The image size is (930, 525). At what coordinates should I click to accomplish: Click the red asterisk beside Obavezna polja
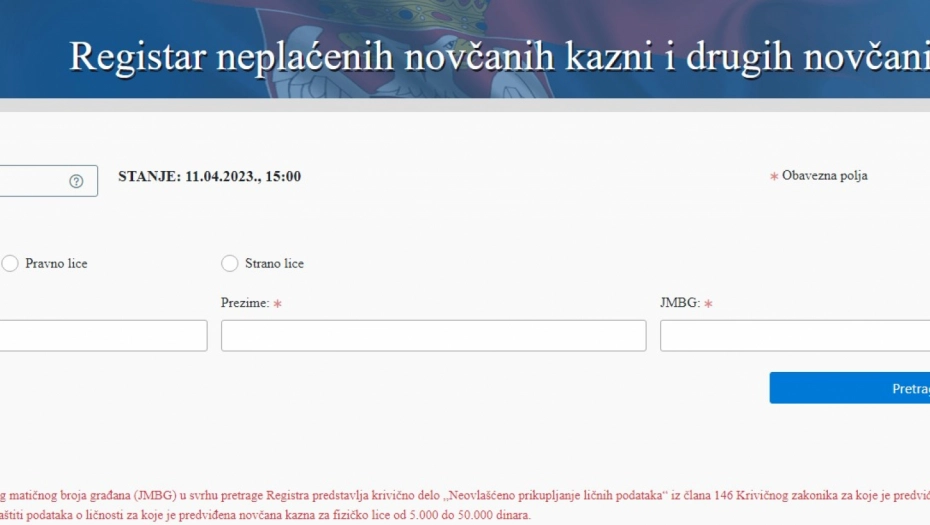point(773,177)
